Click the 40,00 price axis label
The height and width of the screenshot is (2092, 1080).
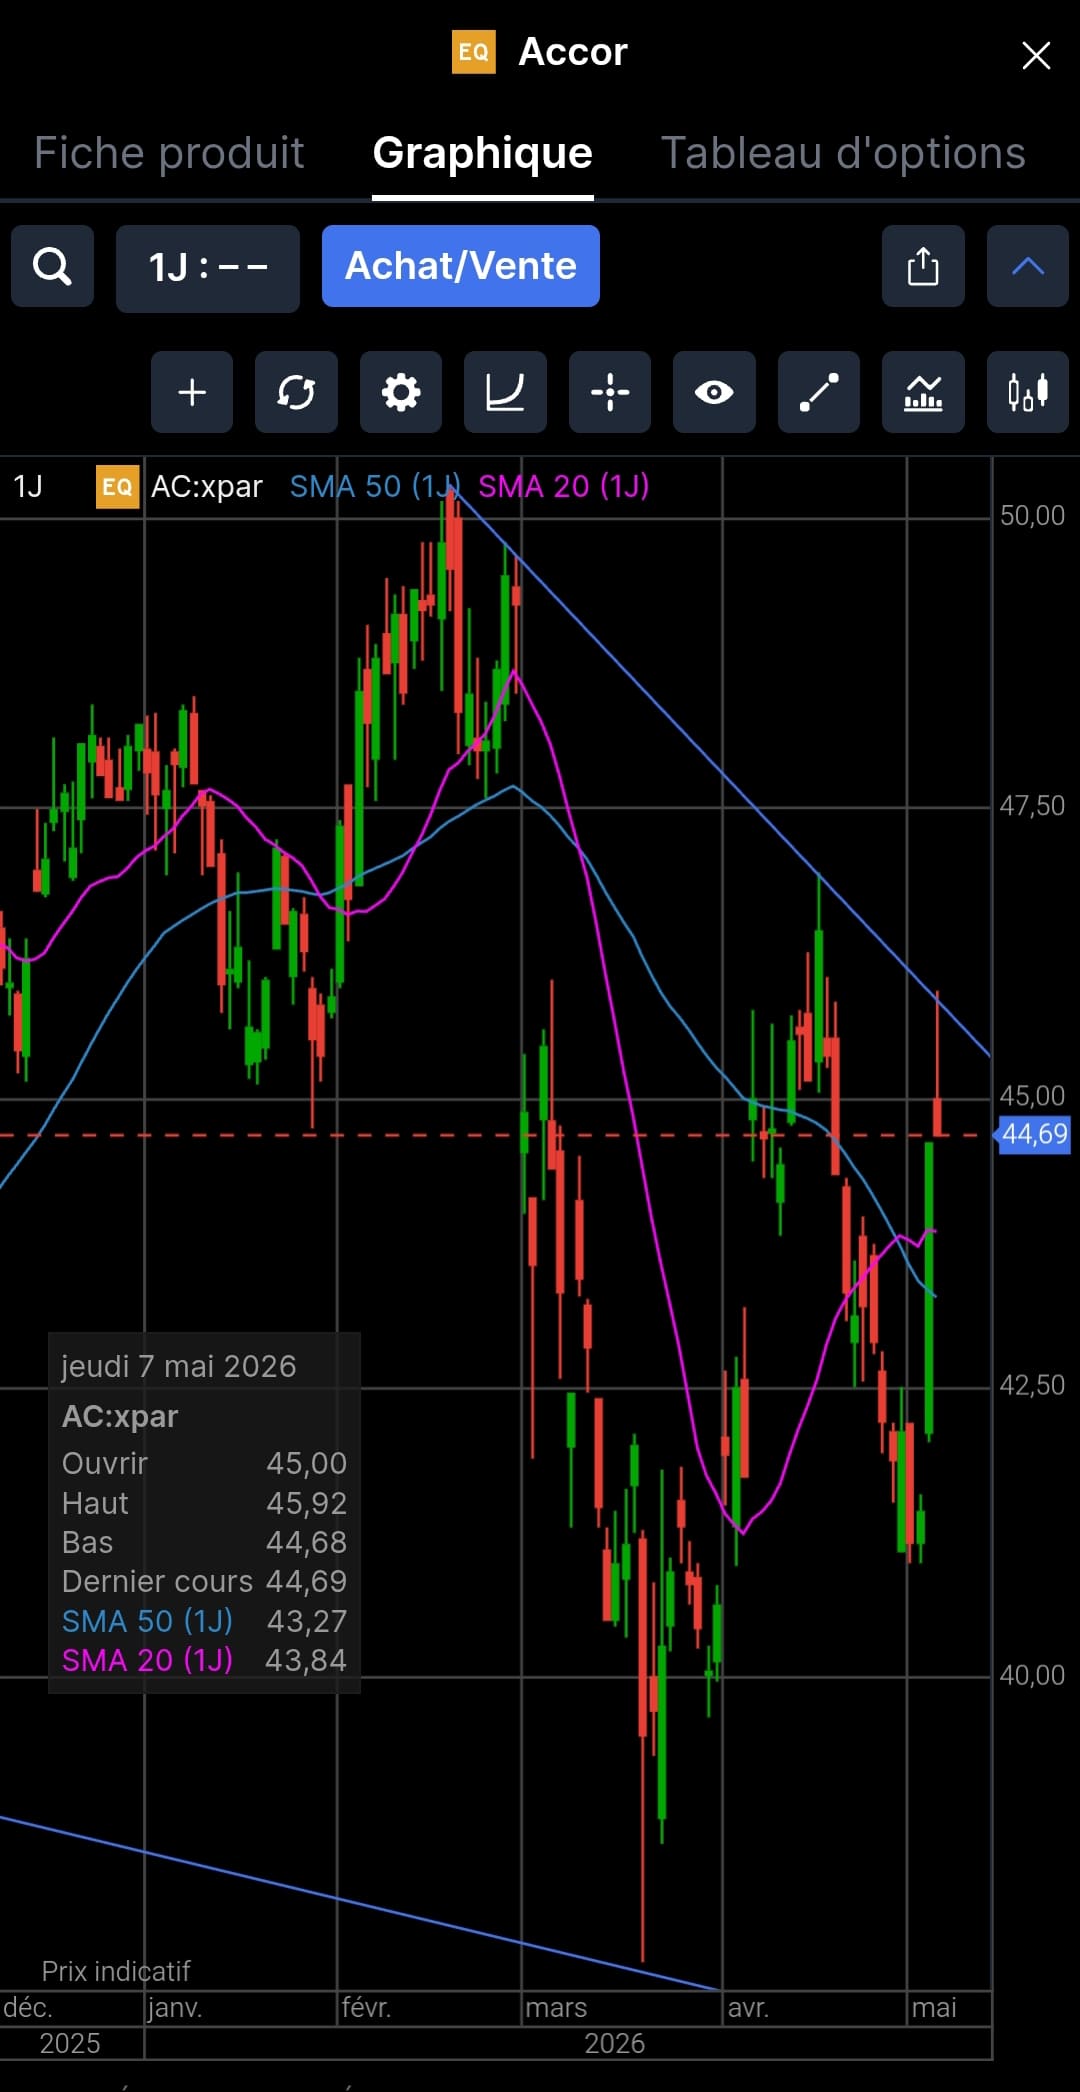point(1033,1676)
